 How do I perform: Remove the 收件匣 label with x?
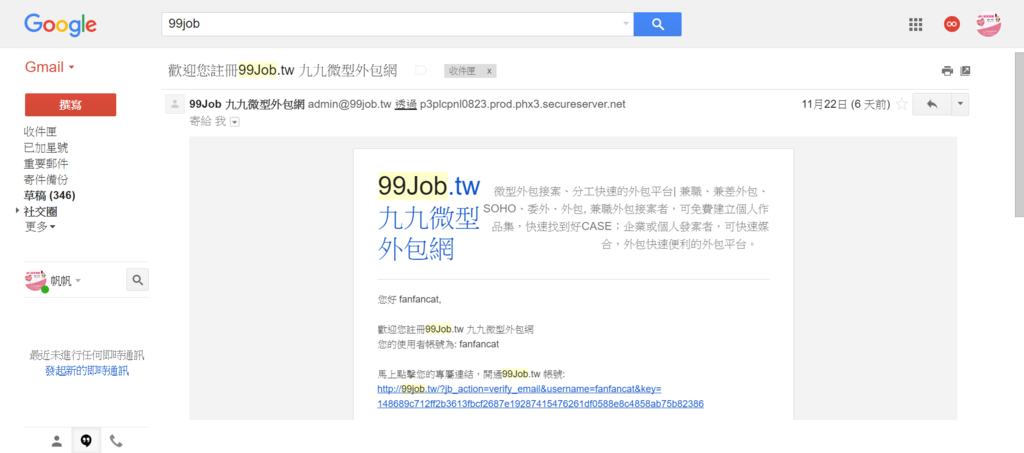(488, 71)
